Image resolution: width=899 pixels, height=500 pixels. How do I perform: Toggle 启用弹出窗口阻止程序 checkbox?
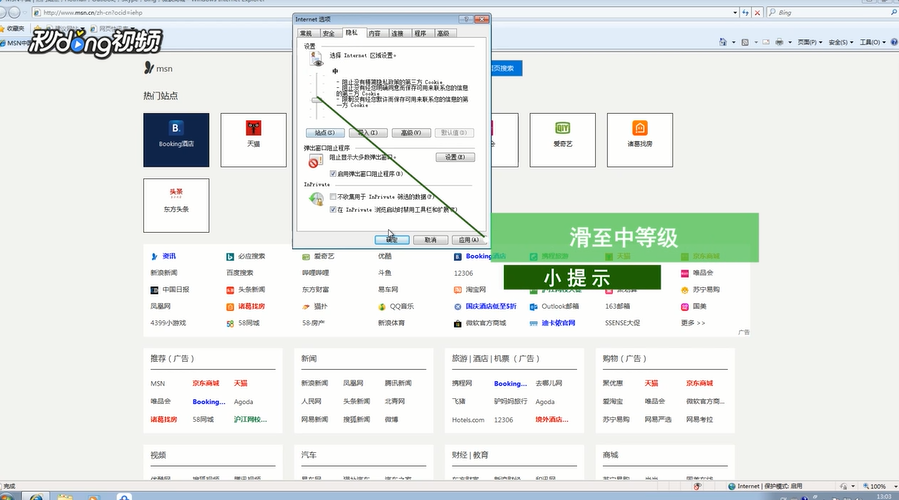click(333, 173)
